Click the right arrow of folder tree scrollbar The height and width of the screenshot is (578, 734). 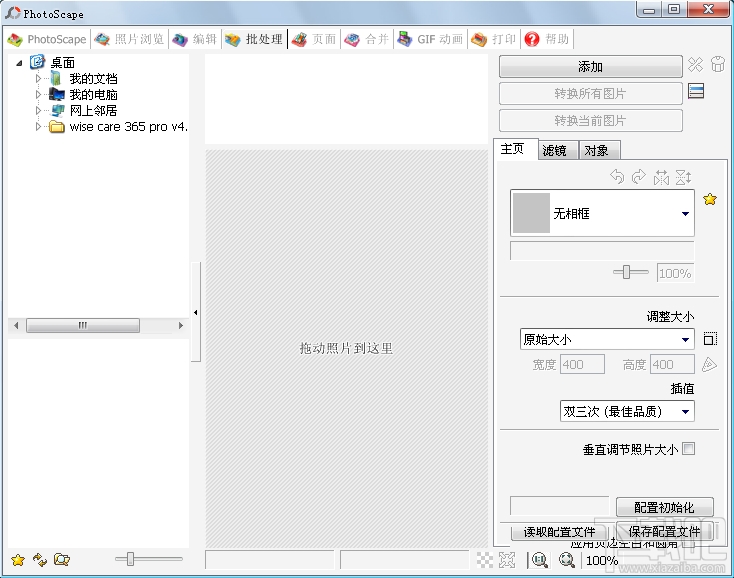click(181, 325)
